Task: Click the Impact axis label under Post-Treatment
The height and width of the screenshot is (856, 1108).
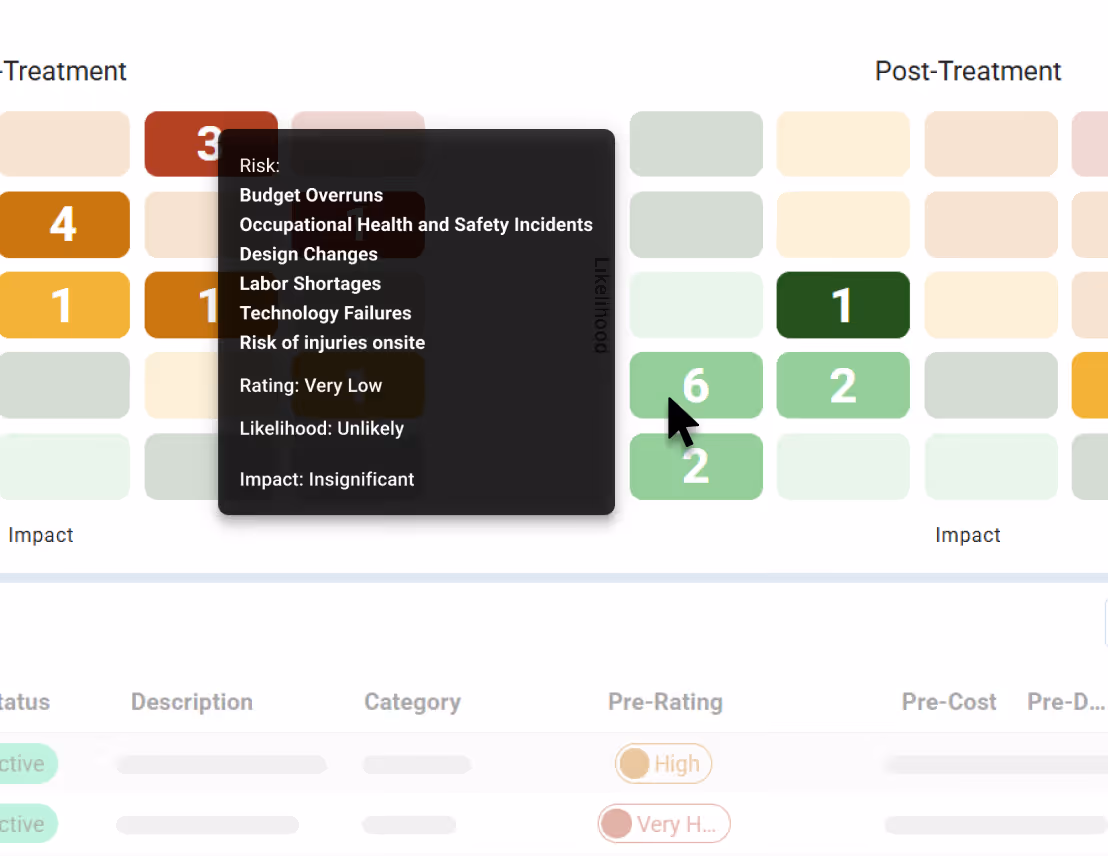Action: [967, 535]
